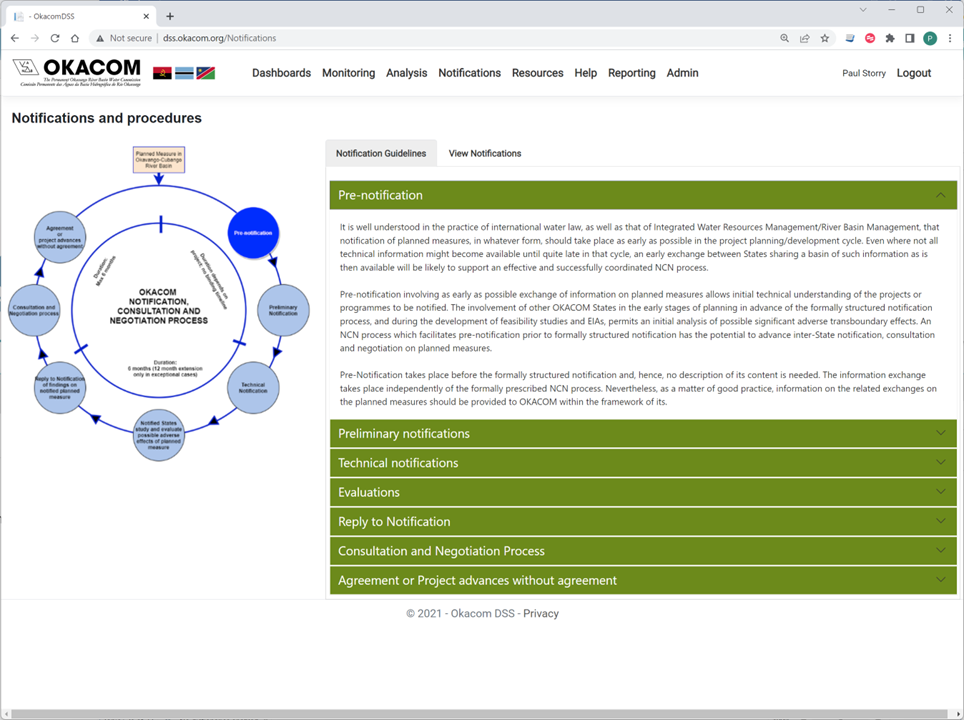Toggle the browser side panel
This screenshot has width=964, height=720.
[x=910, y=38]
